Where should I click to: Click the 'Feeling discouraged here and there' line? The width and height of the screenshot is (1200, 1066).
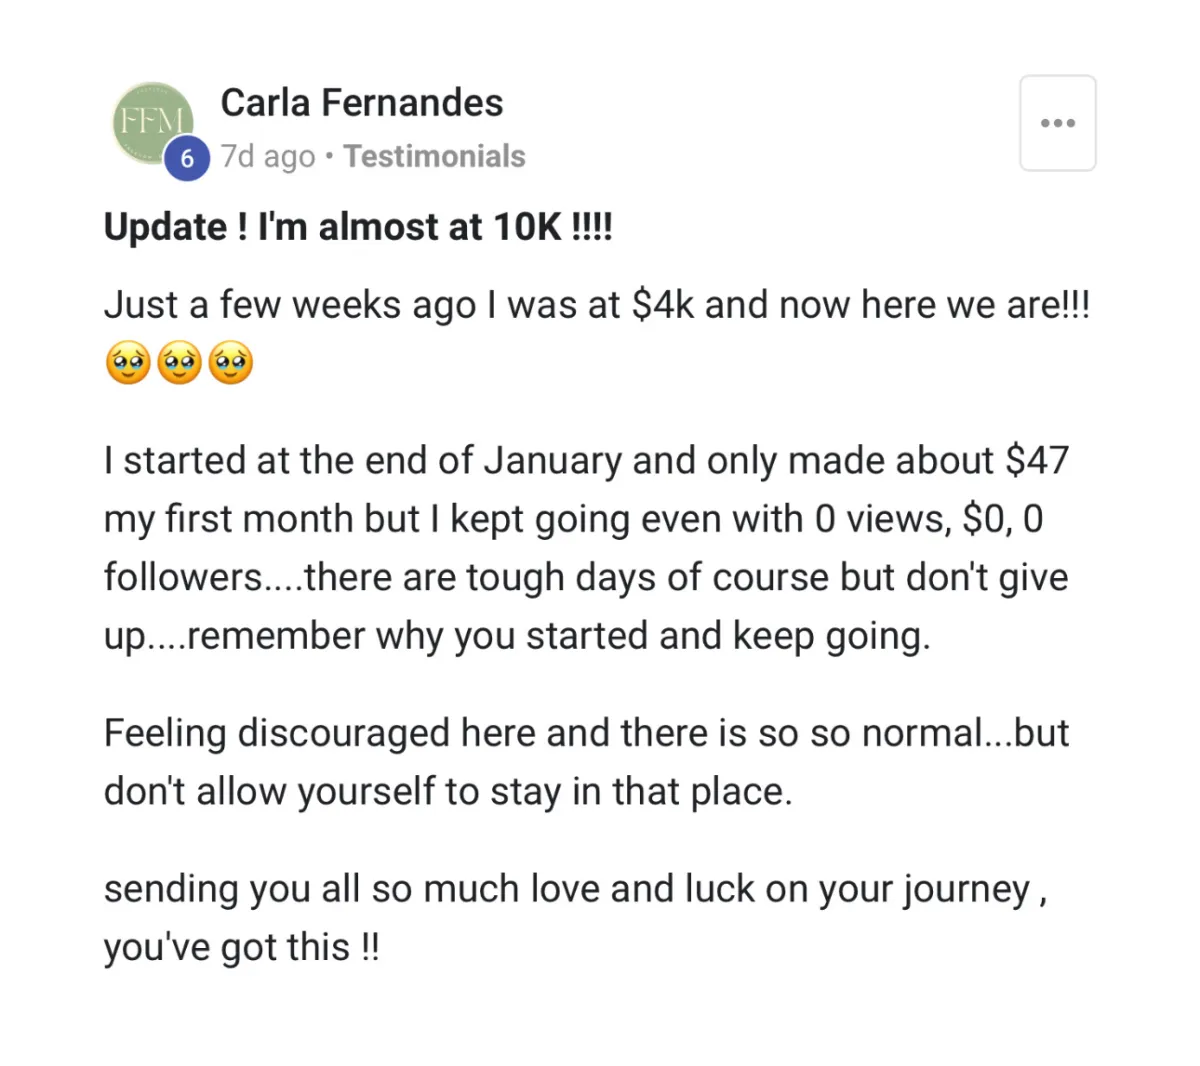pyautogui.click(x=587, y=733)
